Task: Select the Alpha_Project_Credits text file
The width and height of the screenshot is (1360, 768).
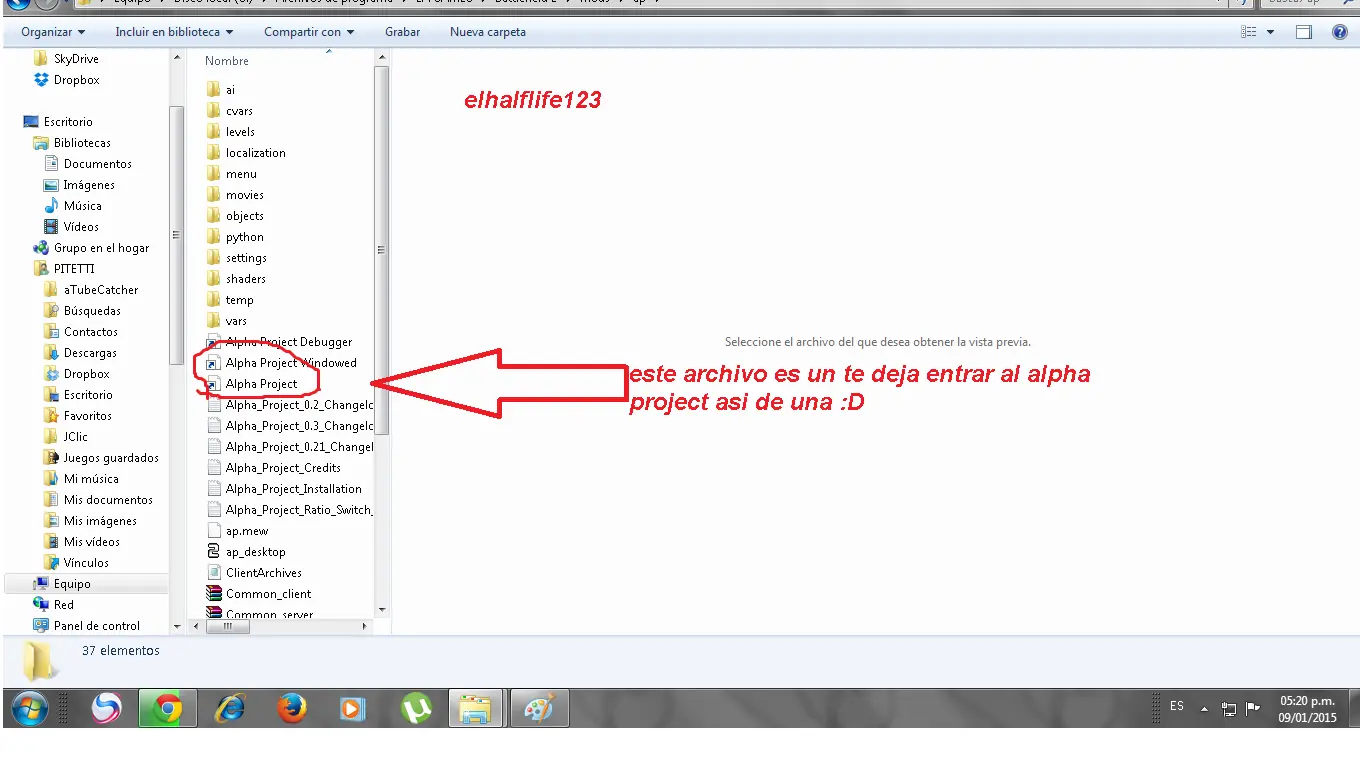Action: click(x=283, y=468)
